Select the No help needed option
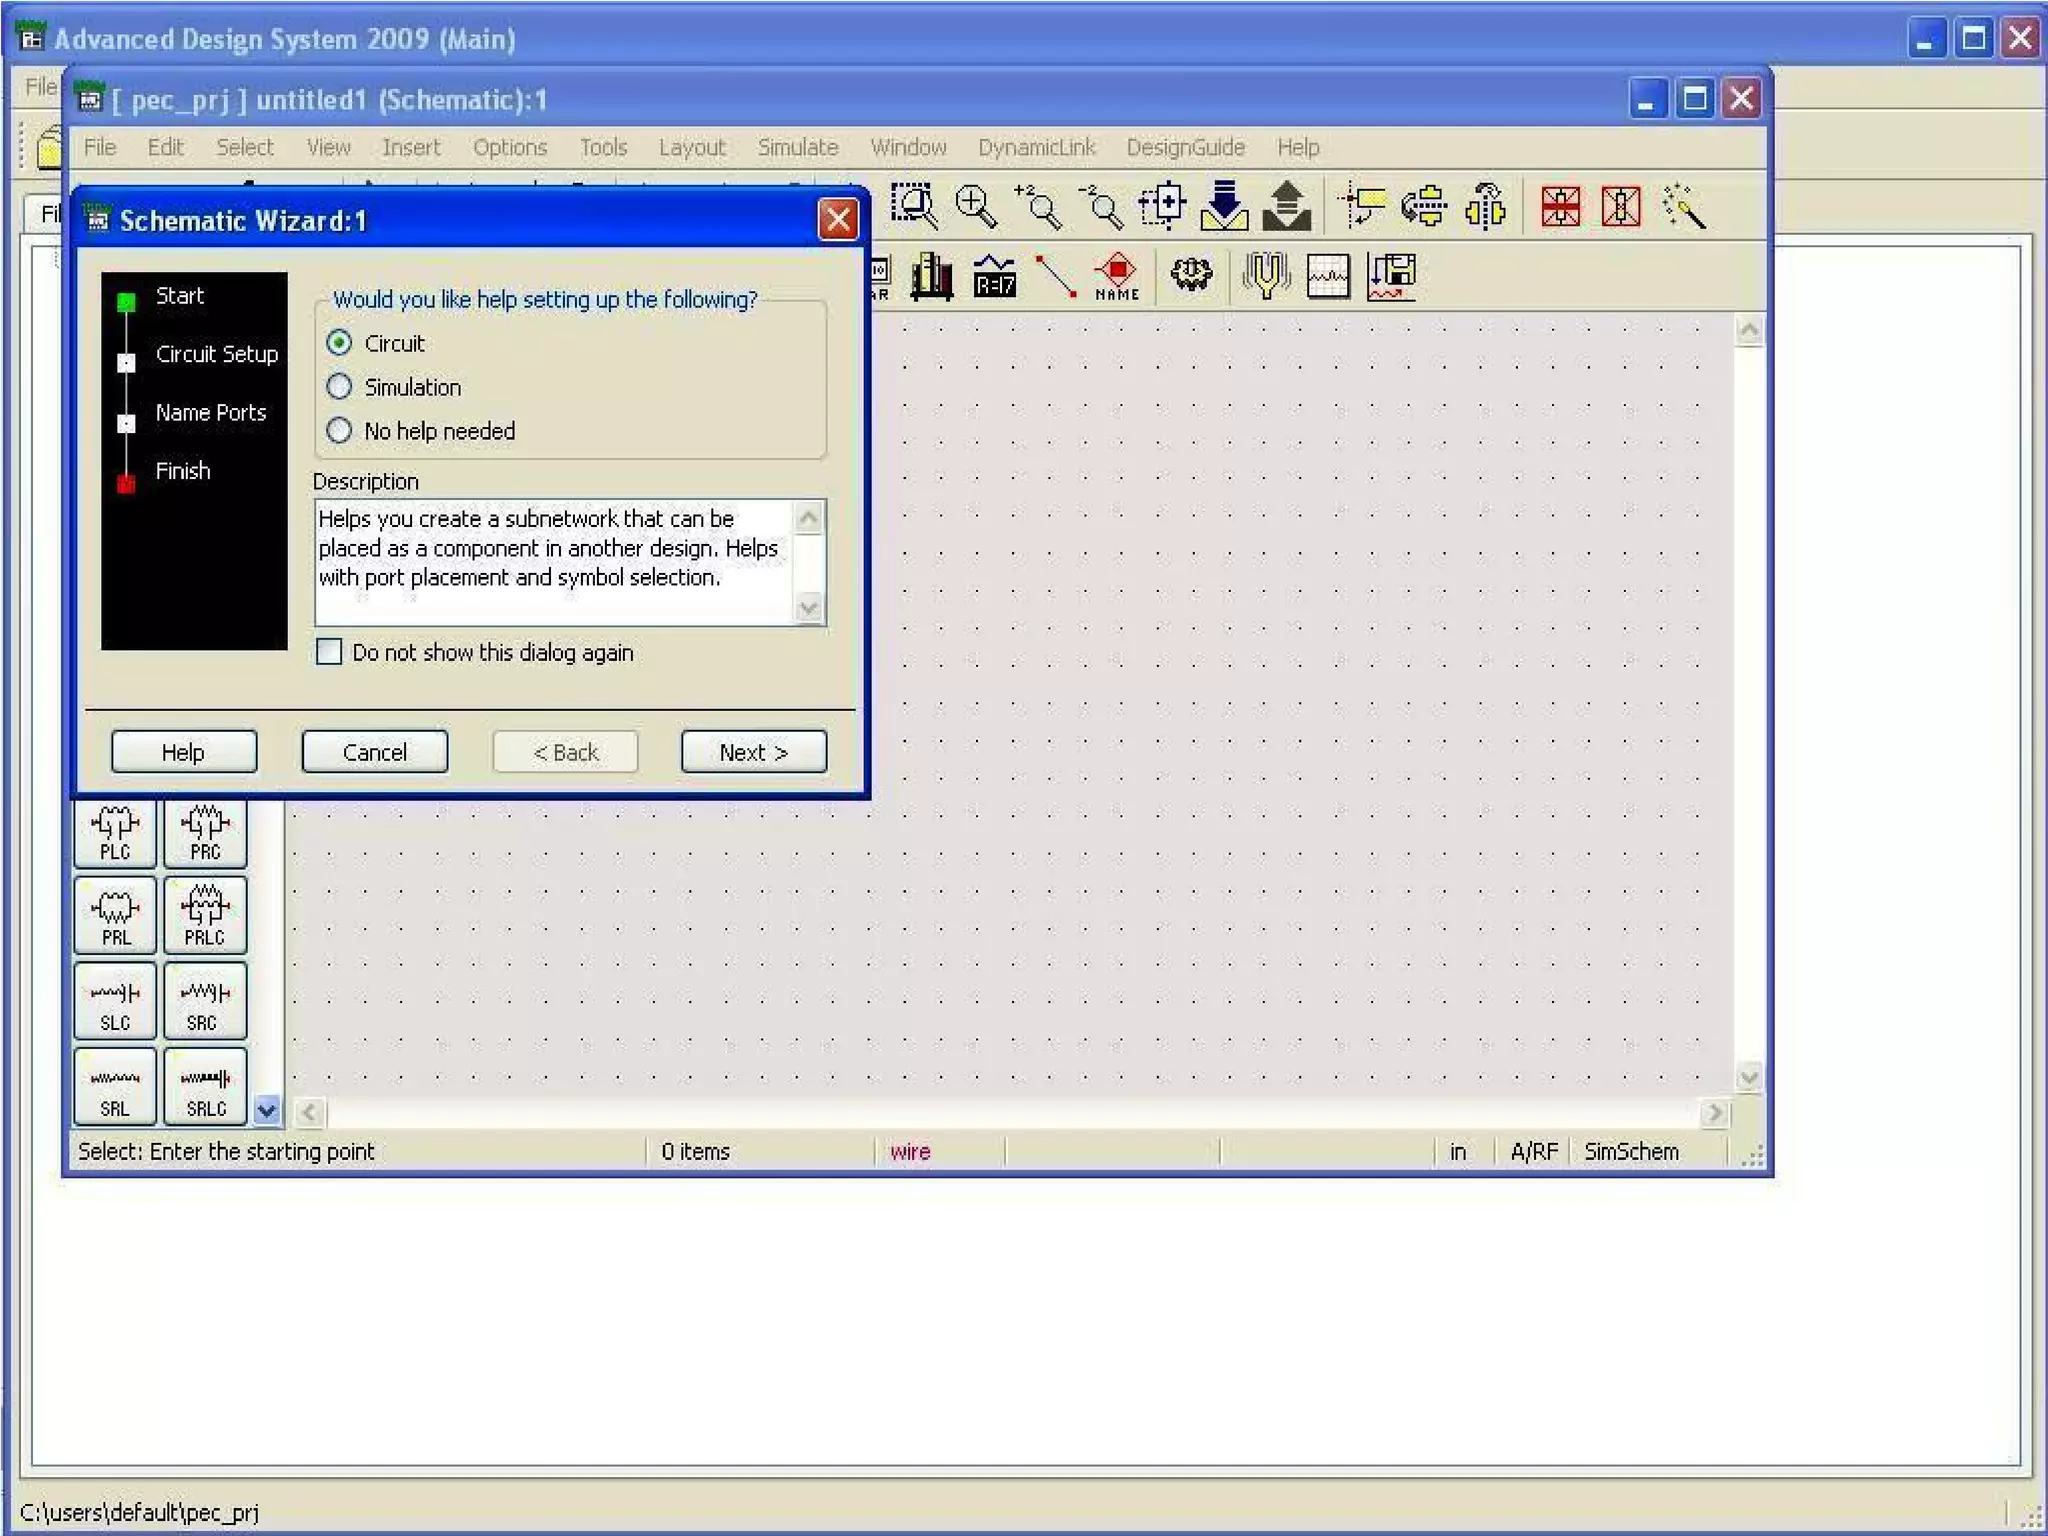The width and height of the screenshot is (2048, 1536). (340, 431)
